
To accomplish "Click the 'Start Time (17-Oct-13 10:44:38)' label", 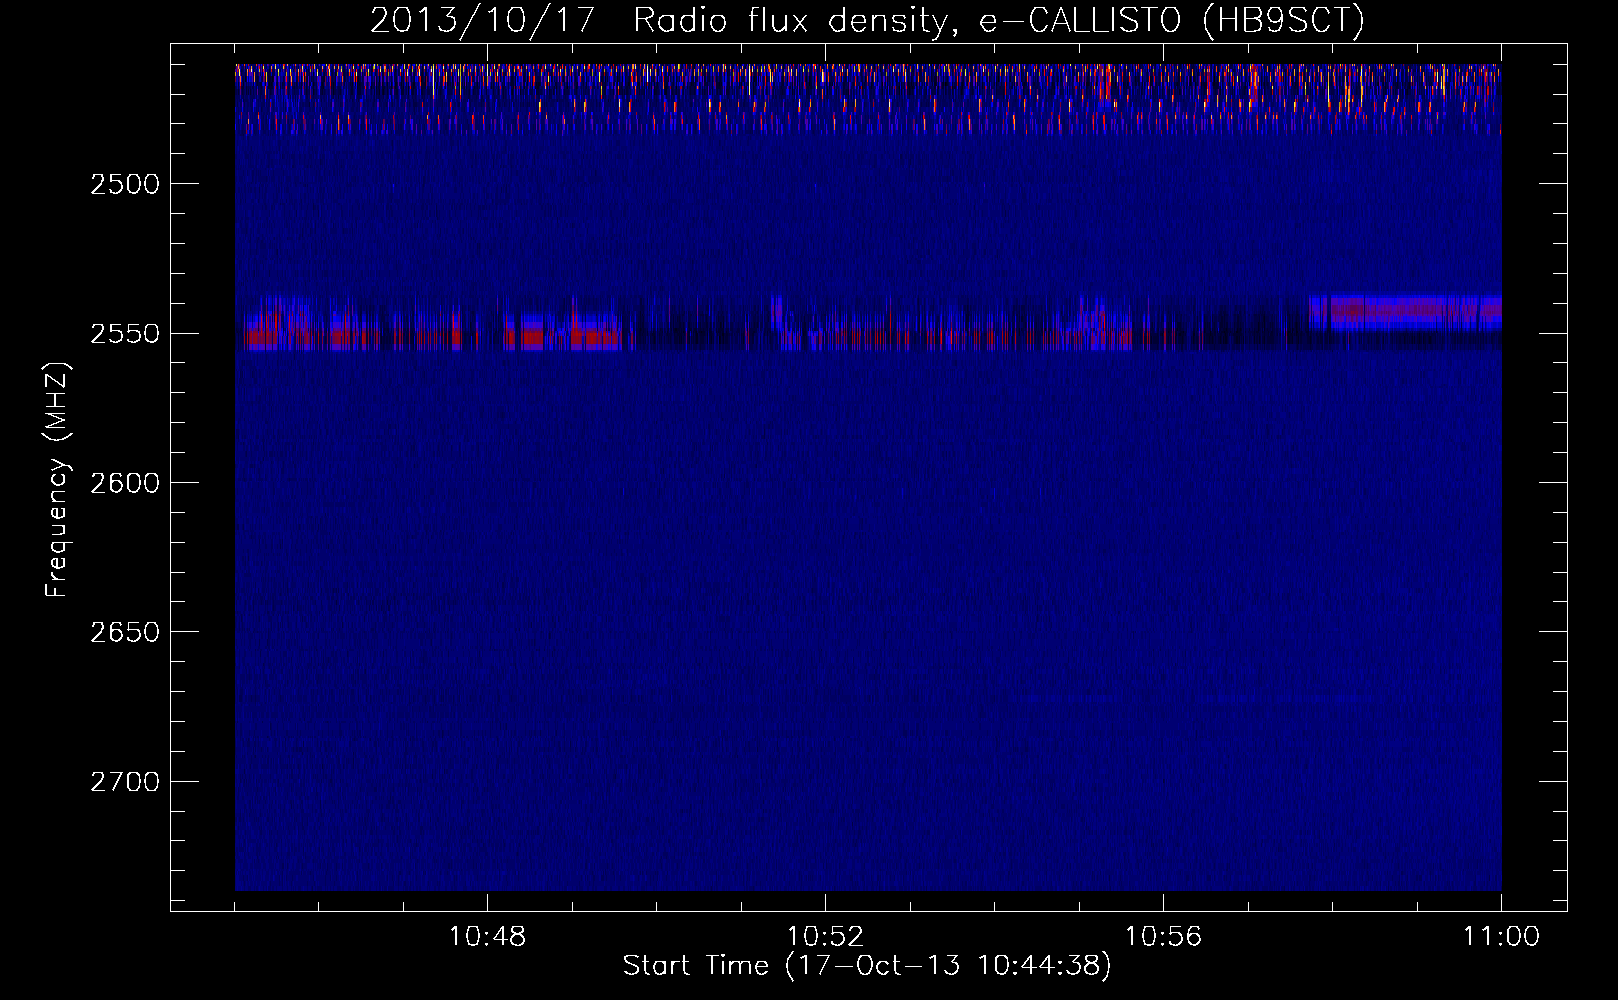I will (867, 966).
